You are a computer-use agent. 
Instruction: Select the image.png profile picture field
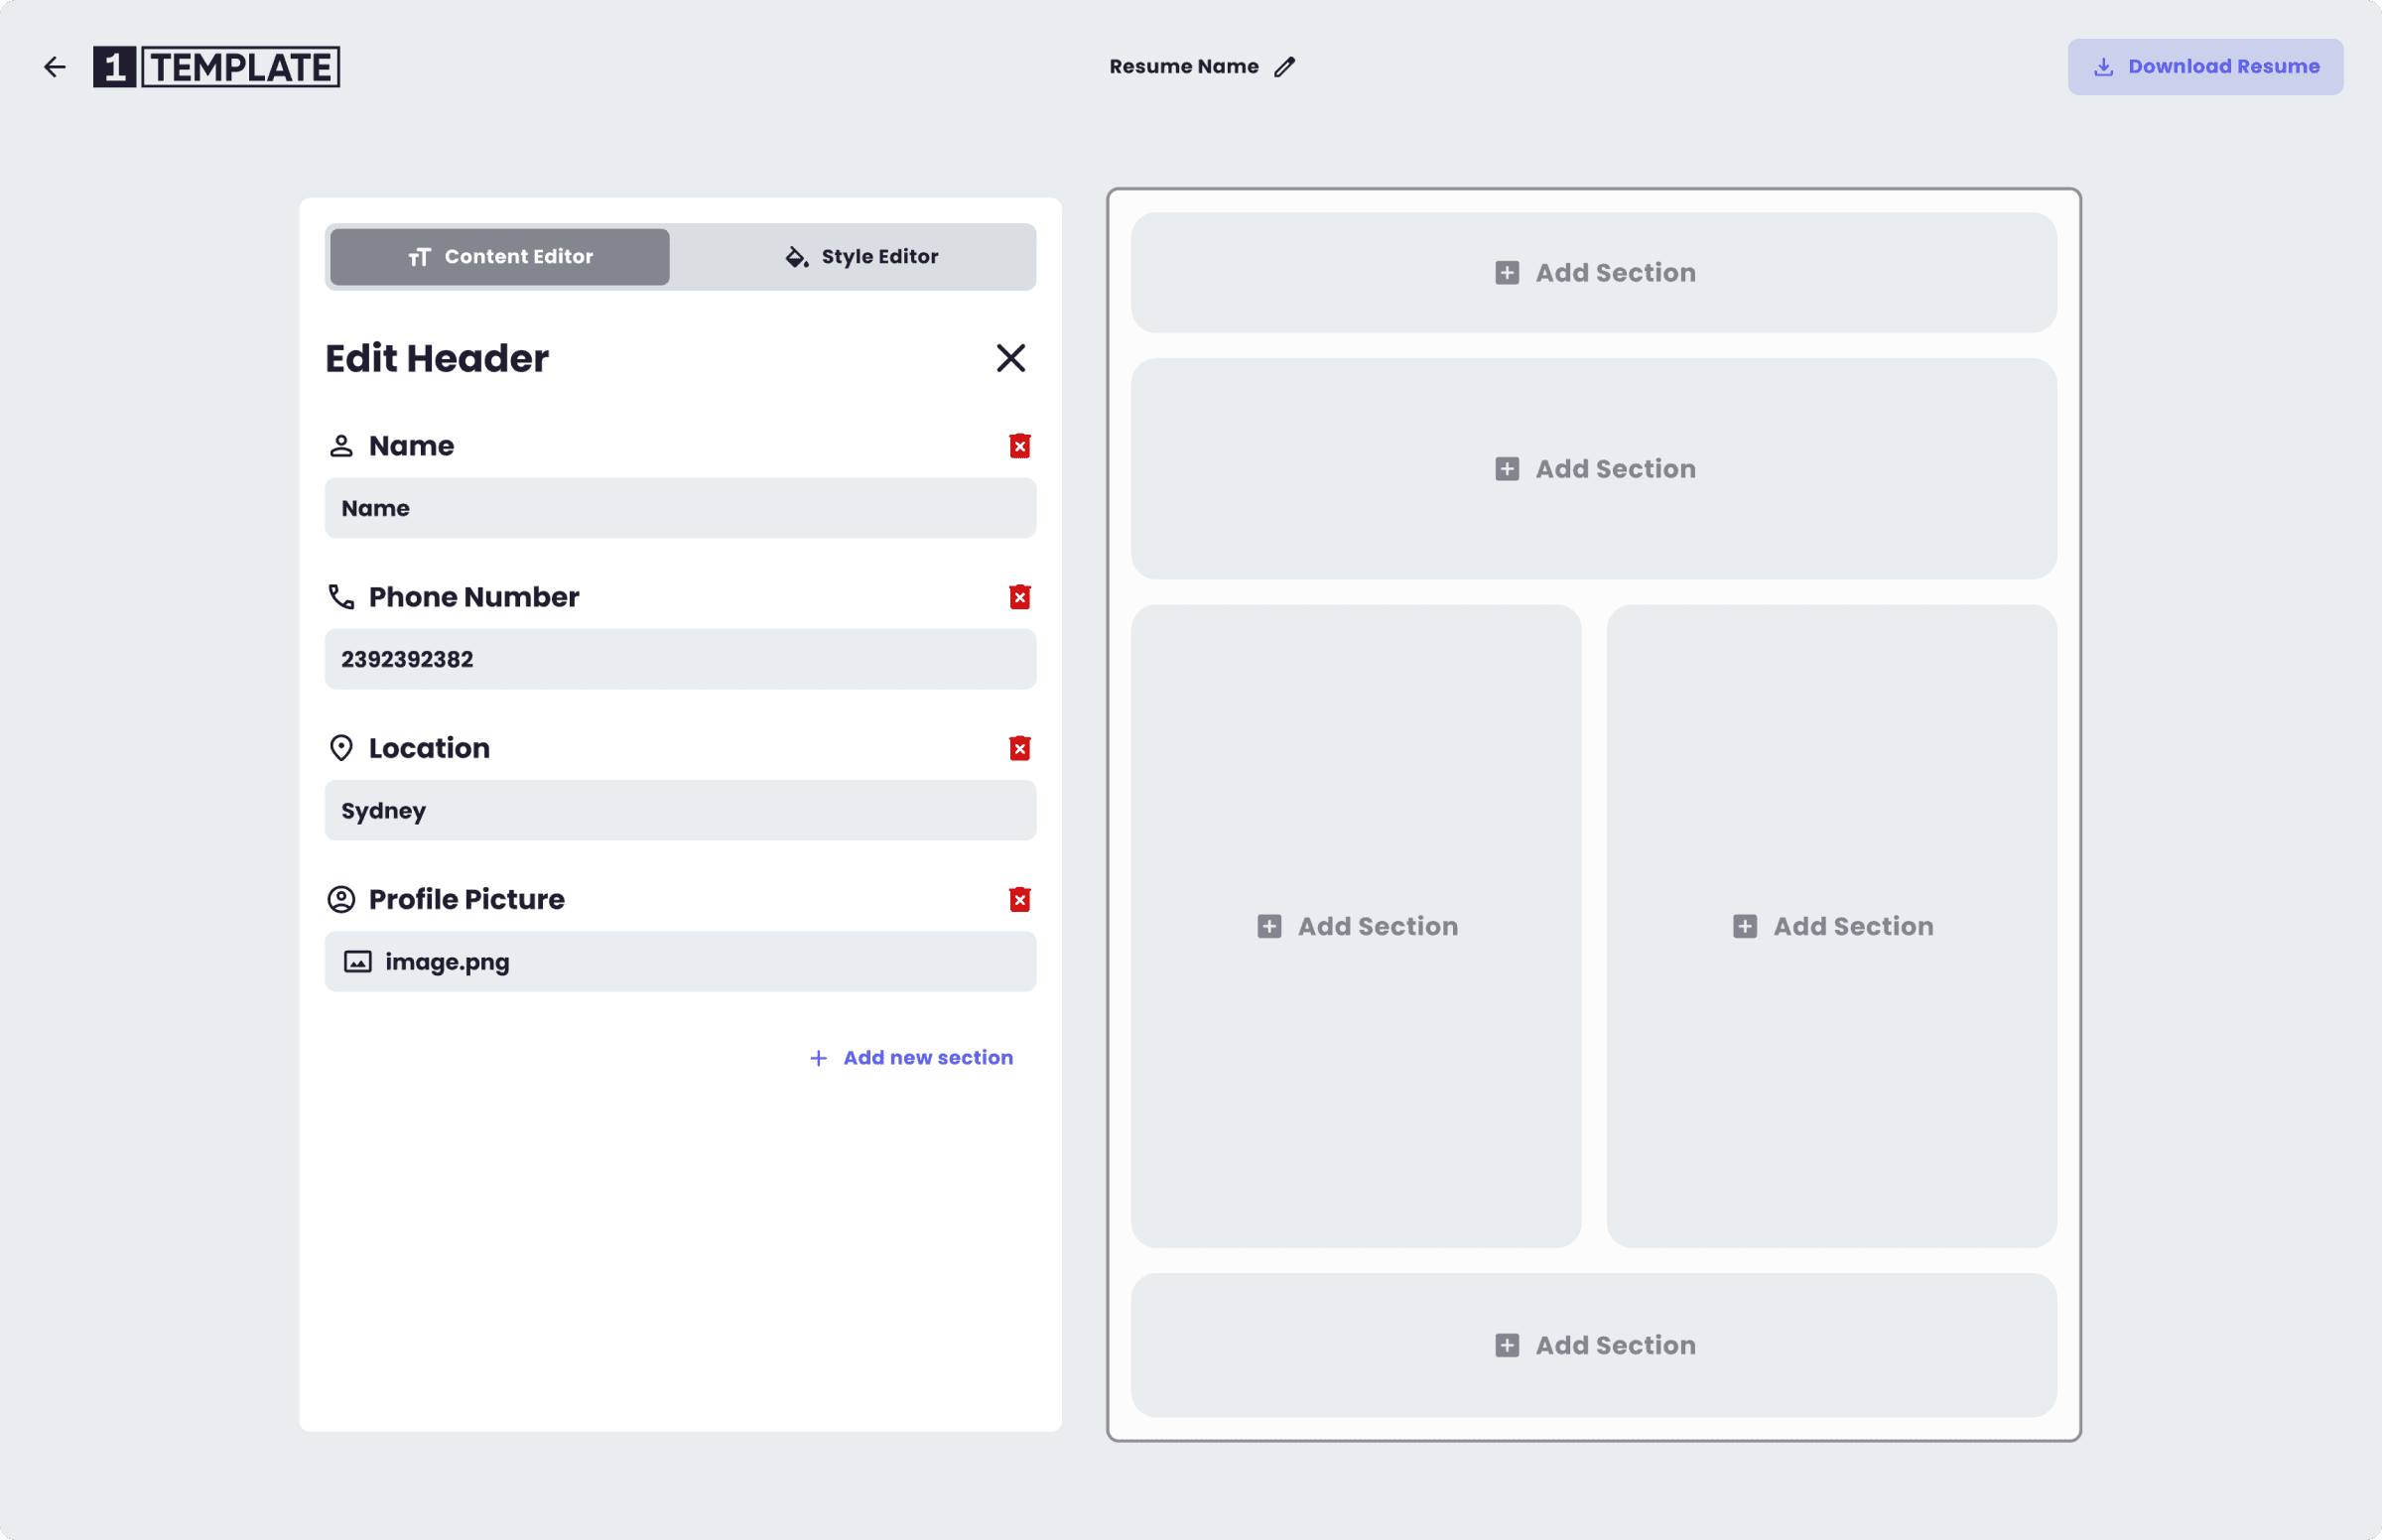click(680, 961)
